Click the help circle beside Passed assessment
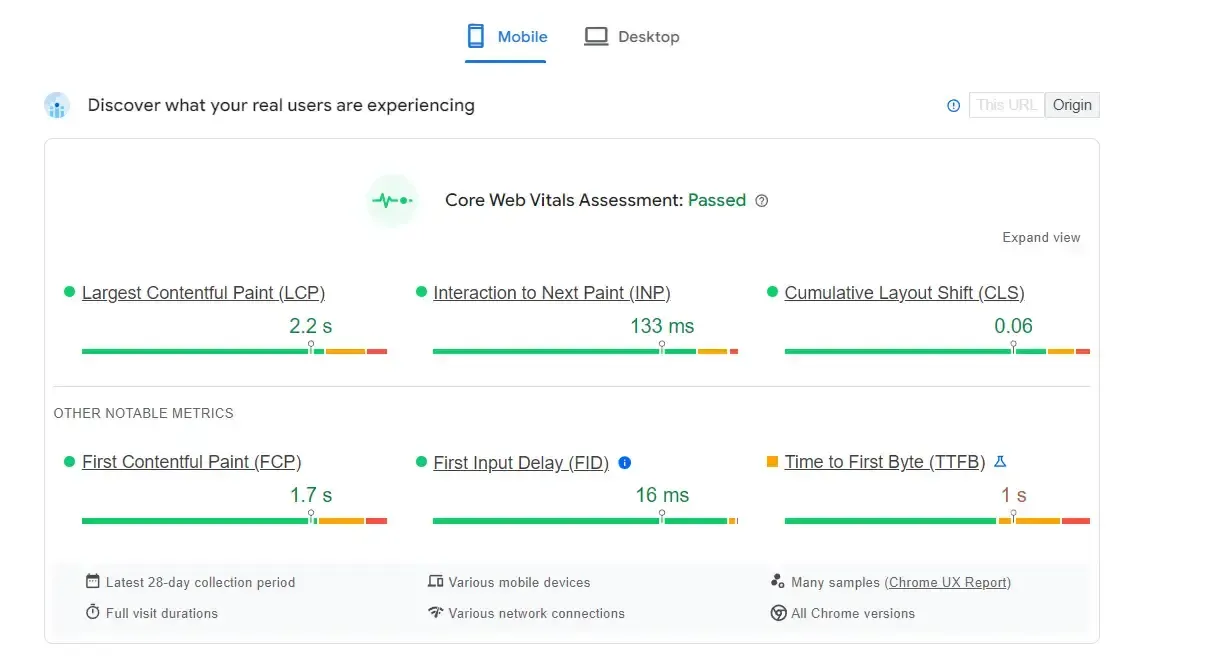The width and height of the screenshot is (1209, 662). (761, 200)
